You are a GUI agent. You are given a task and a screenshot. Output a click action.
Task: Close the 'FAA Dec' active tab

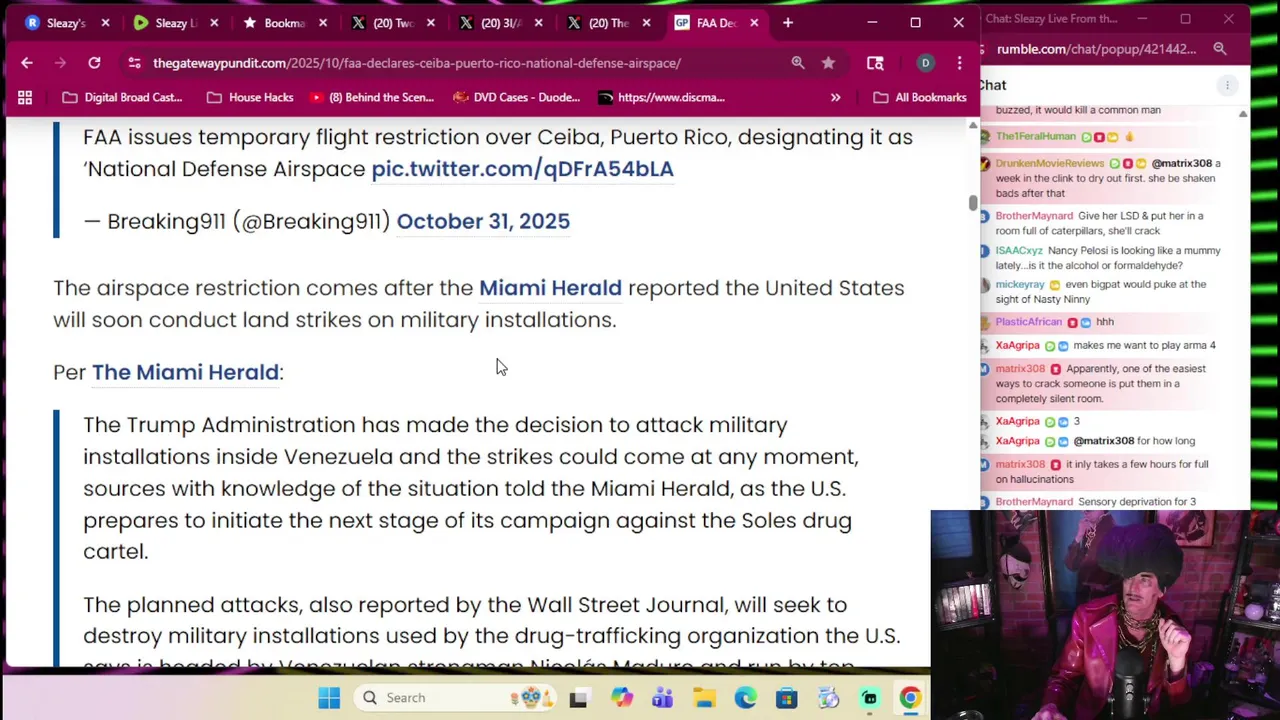[x=754, y=22]
